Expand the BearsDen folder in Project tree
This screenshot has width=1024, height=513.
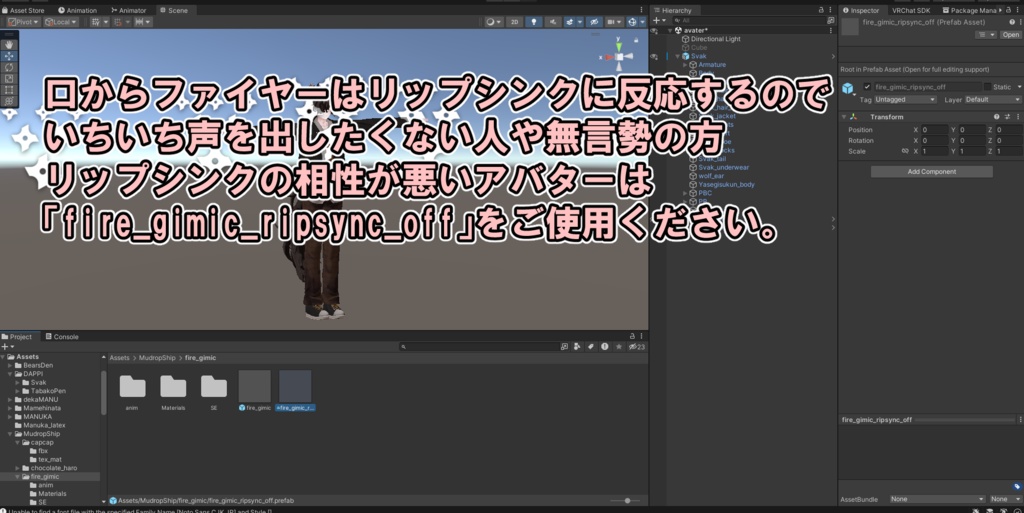10,365
